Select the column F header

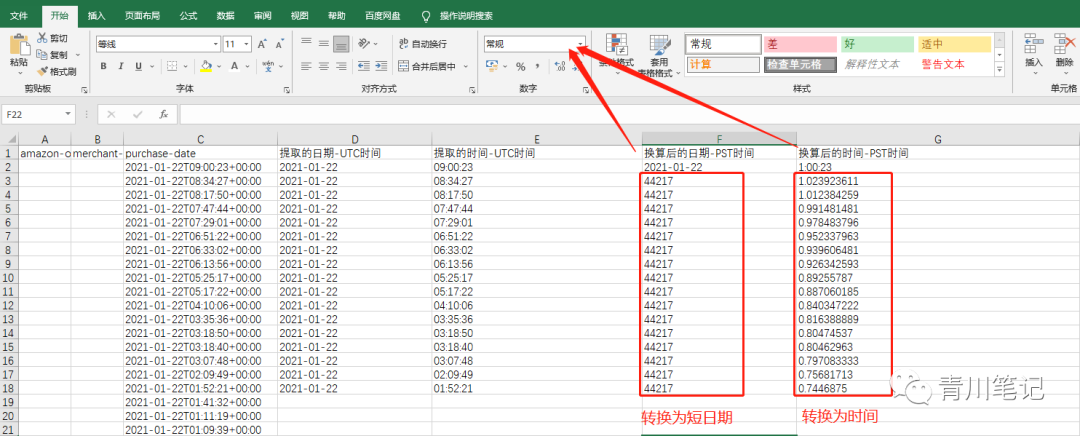[718, 138]
